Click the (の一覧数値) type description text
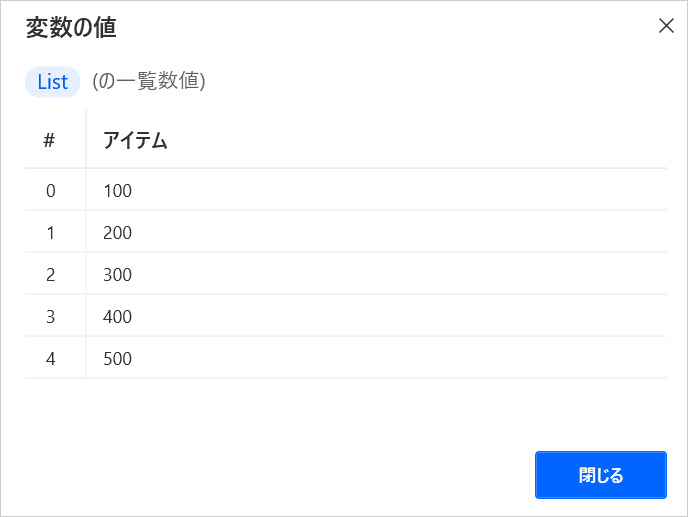This screenshot has width=688, height=517. pyautogui.click(x=149, y=82)
